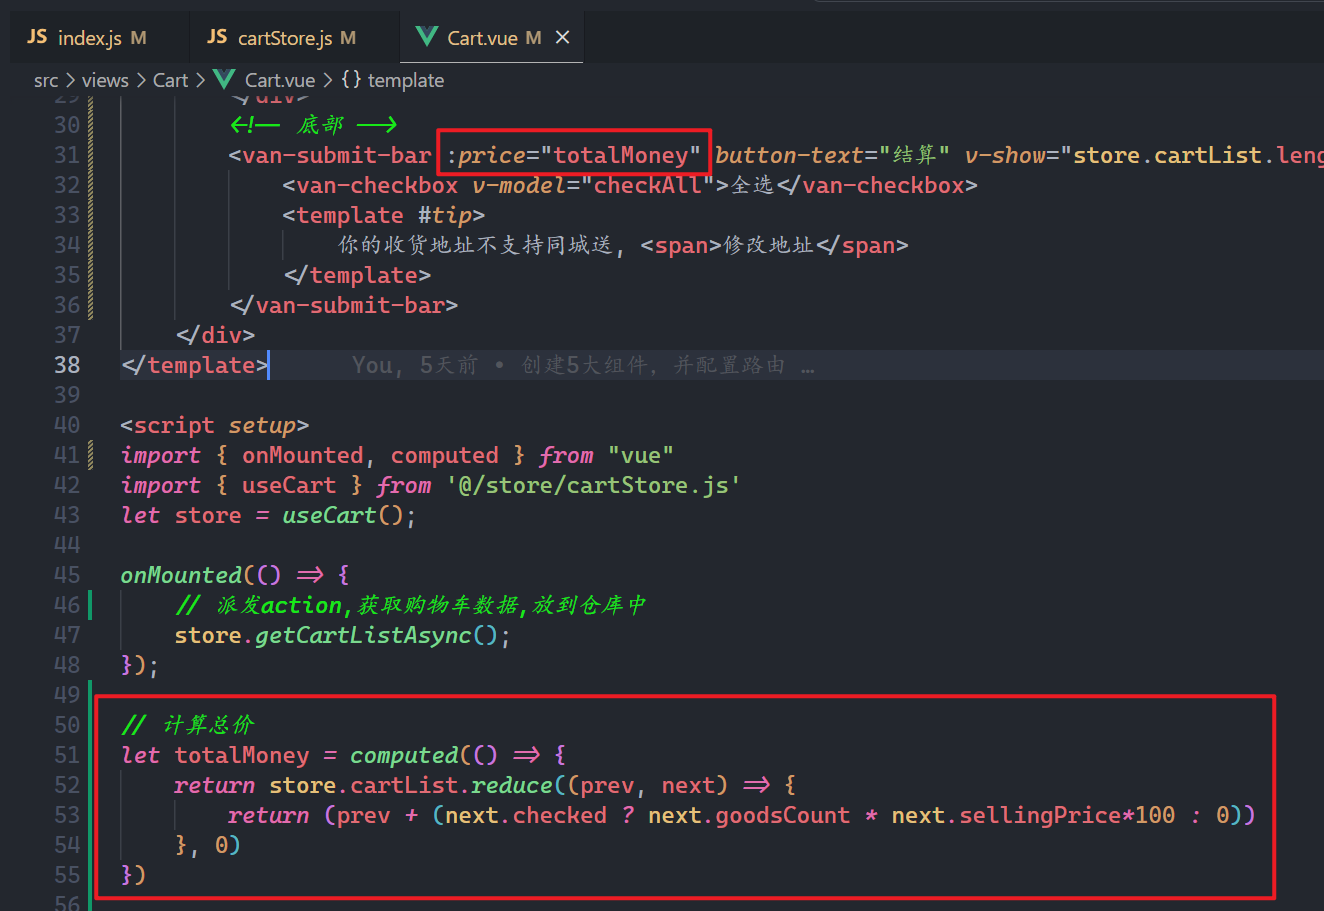
Task: Click the JS file icon on cartStore.js tab
Action: click(217, 37)
